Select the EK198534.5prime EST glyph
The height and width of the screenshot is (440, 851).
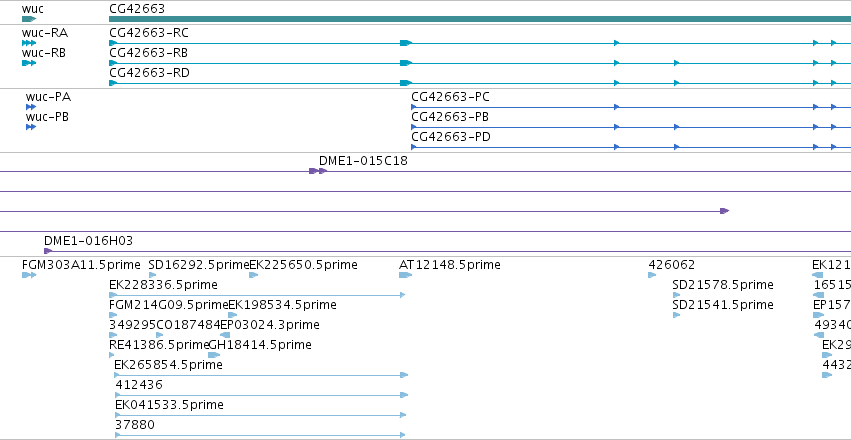(x=233, y=315)
